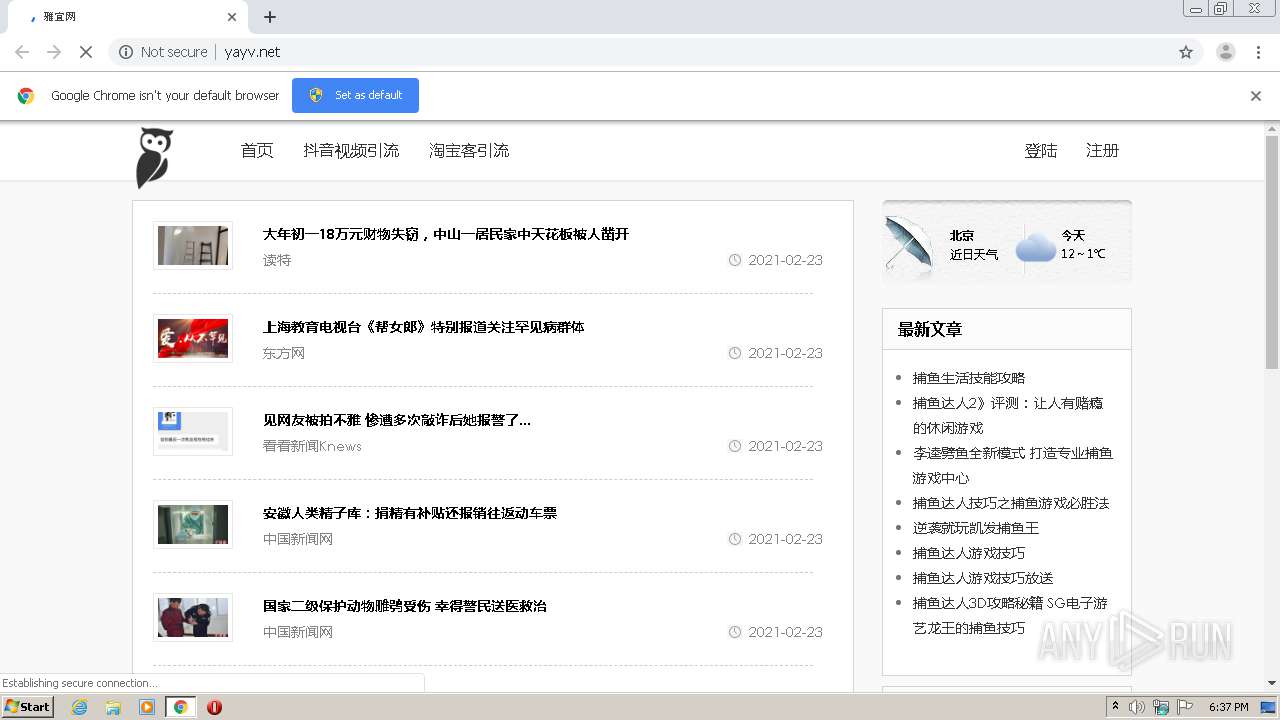
Task: Open sidebar link 捕鱼生活技能攻略
Action: [x=969, y=378]
